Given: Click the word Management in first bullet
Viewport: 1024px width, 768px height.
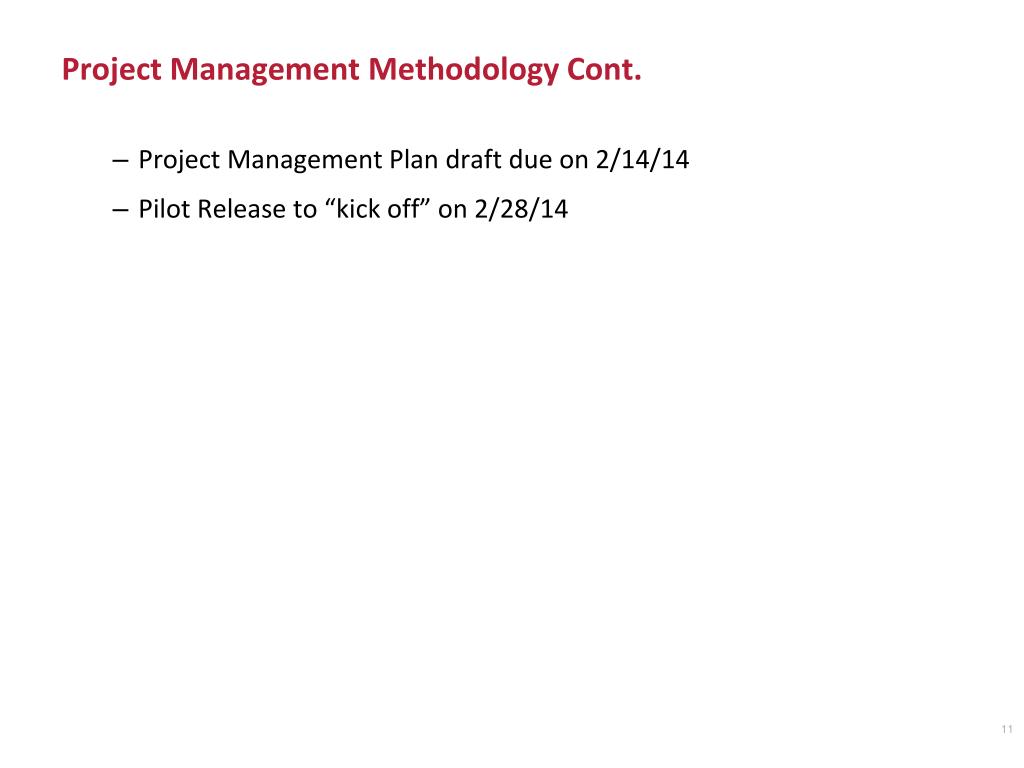Looking at the screenshot, I should coord(304,161).
